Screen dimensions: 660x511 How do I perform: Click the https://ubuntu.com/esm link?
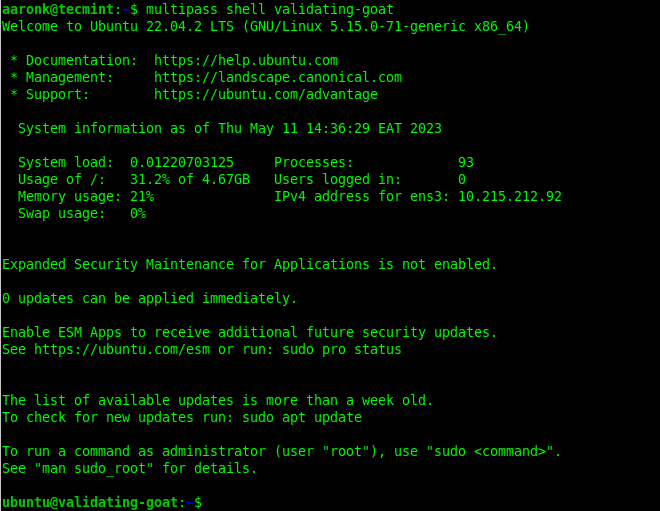point(122,349)
